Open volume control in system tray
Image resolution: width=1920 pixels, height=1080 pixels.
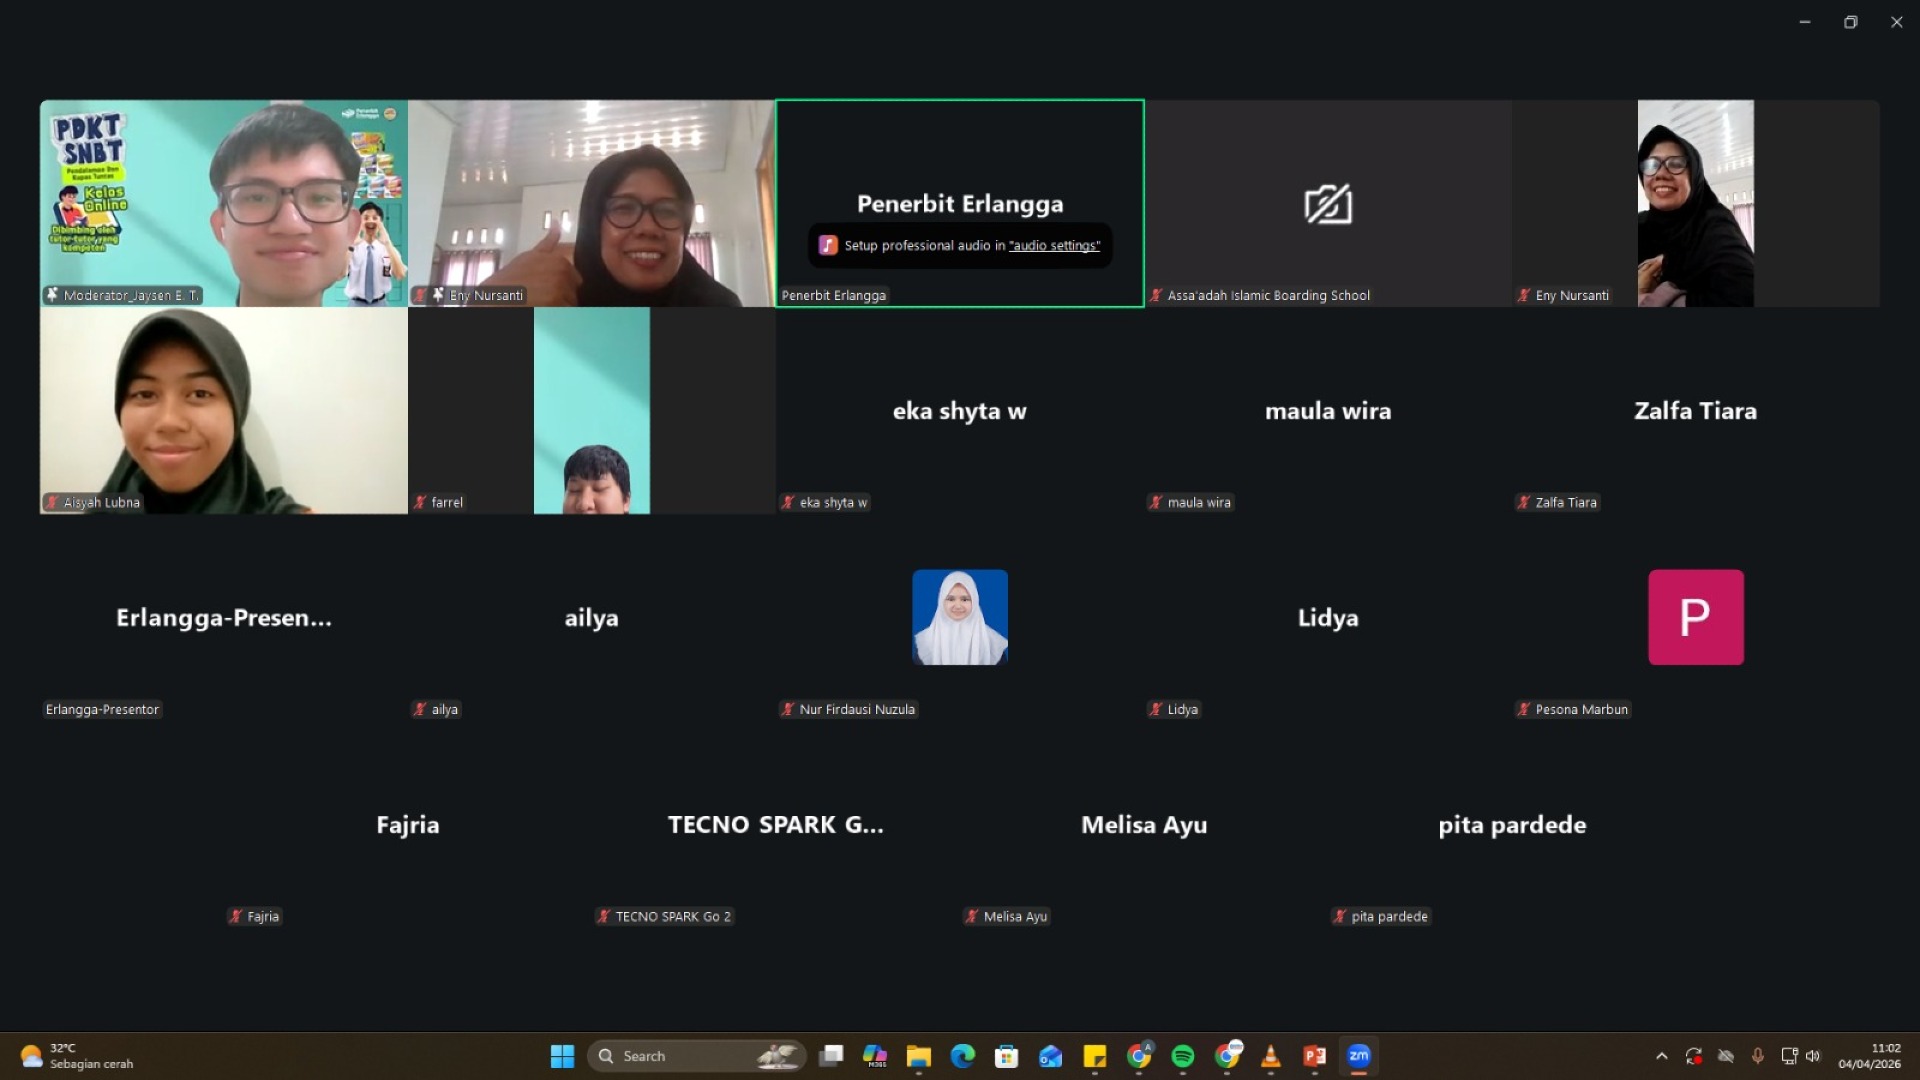tap(1813, 1056)
